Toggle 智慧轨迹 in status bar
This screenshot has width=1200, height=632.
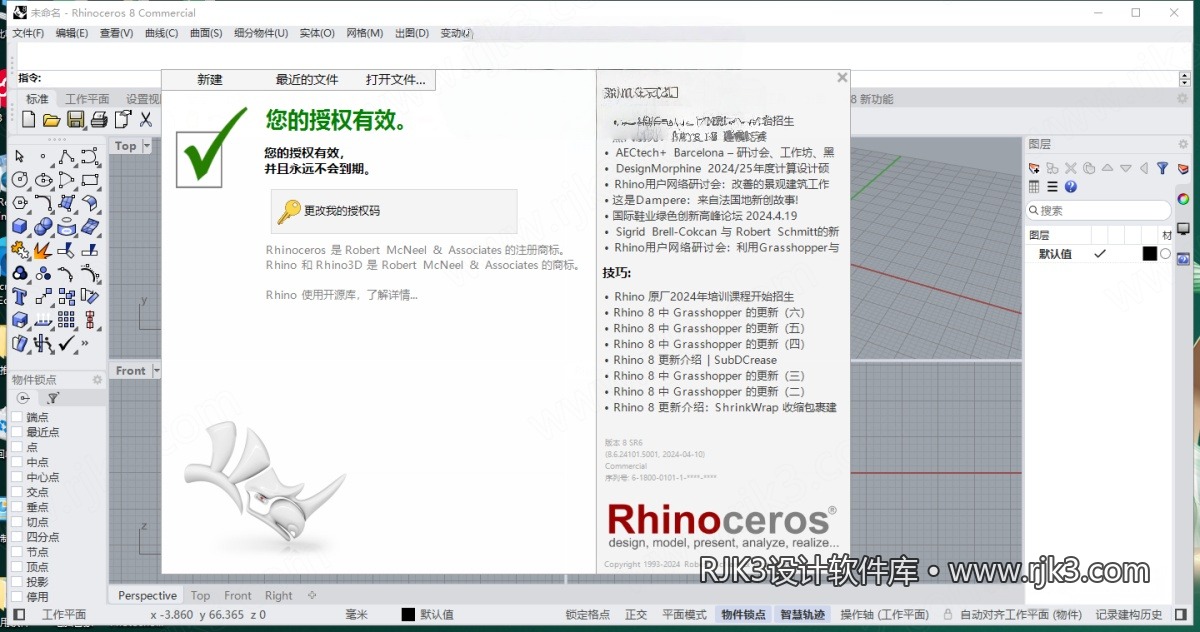coord(803,614)
